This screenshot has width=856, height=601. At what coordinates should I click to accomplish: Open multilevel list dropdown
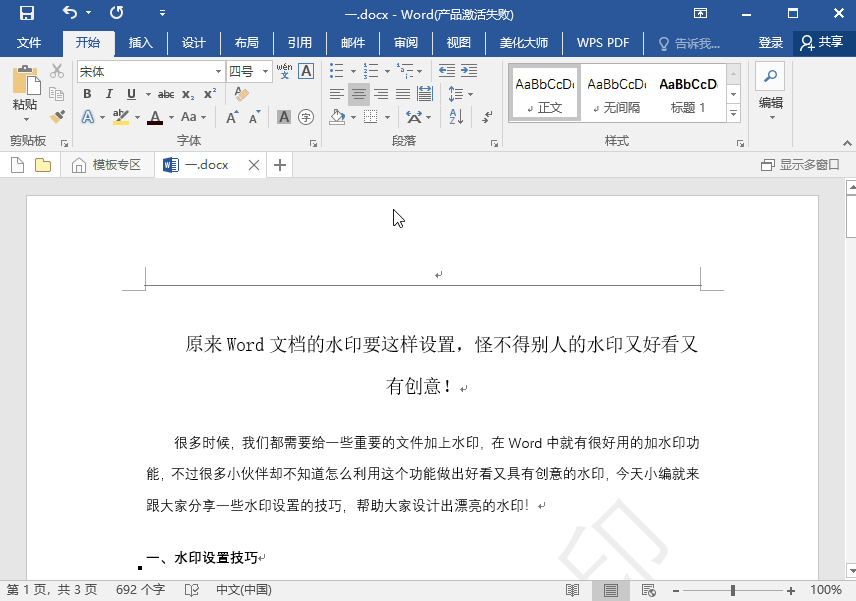pyautogui.click(x=420, y=72)
